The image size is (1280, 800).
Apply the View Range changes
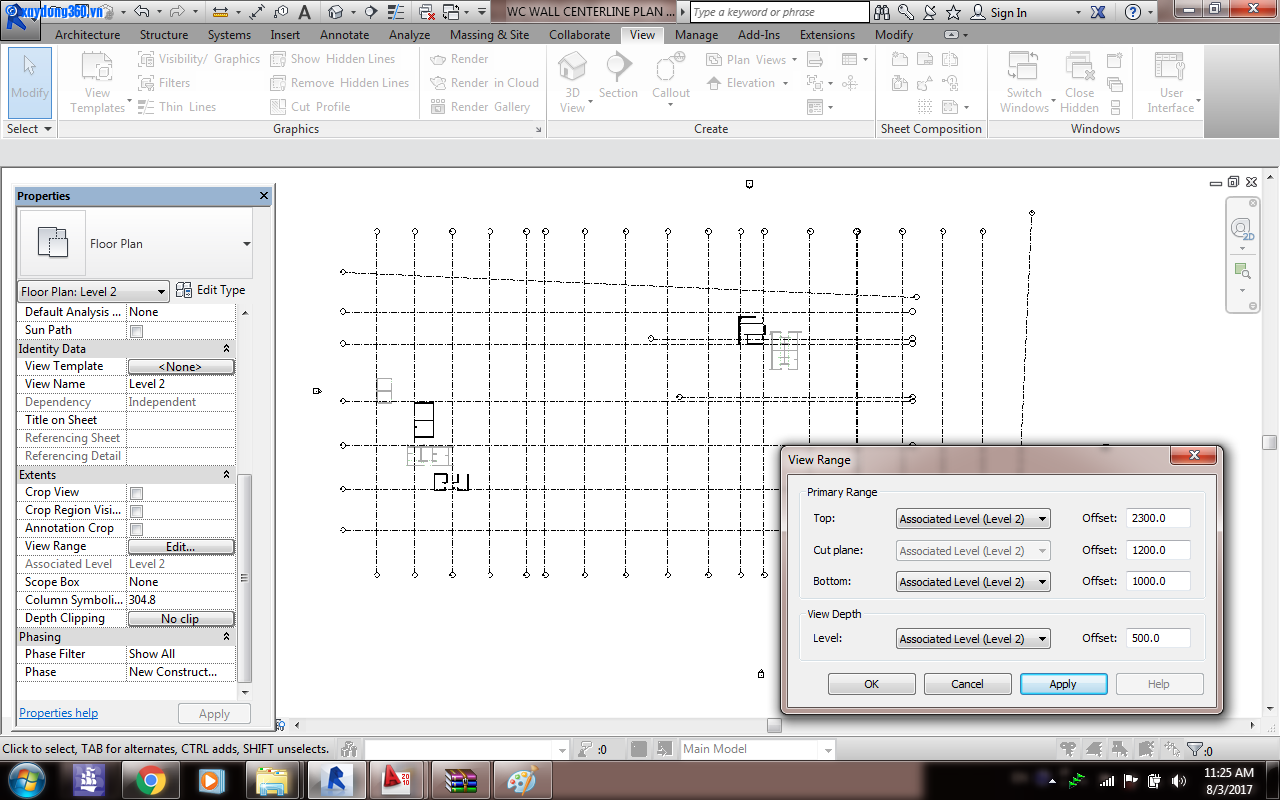1063,683
